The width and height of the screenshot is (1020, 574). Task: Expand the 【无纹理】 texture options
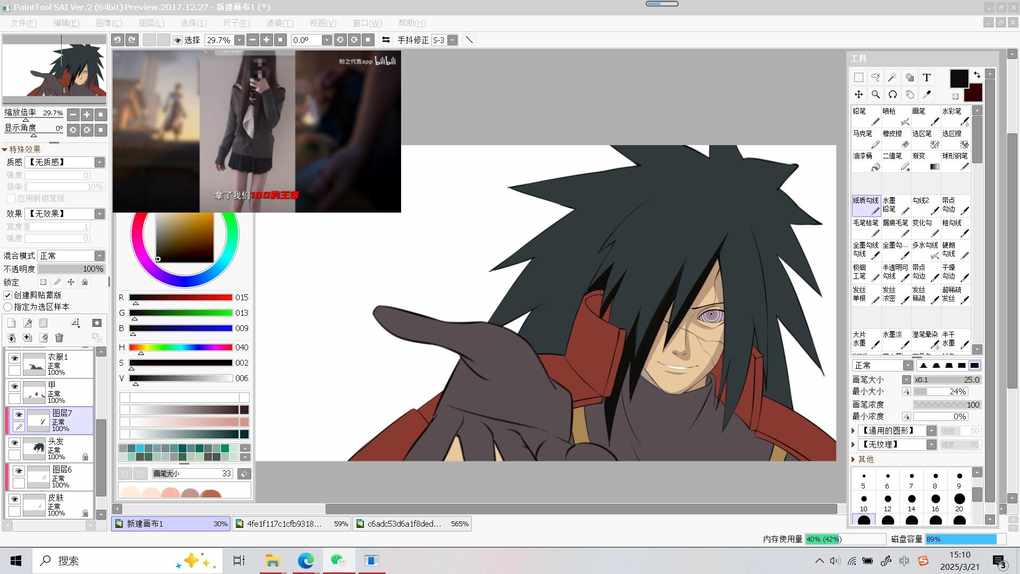pyautogui.click(x=853, y=444)
